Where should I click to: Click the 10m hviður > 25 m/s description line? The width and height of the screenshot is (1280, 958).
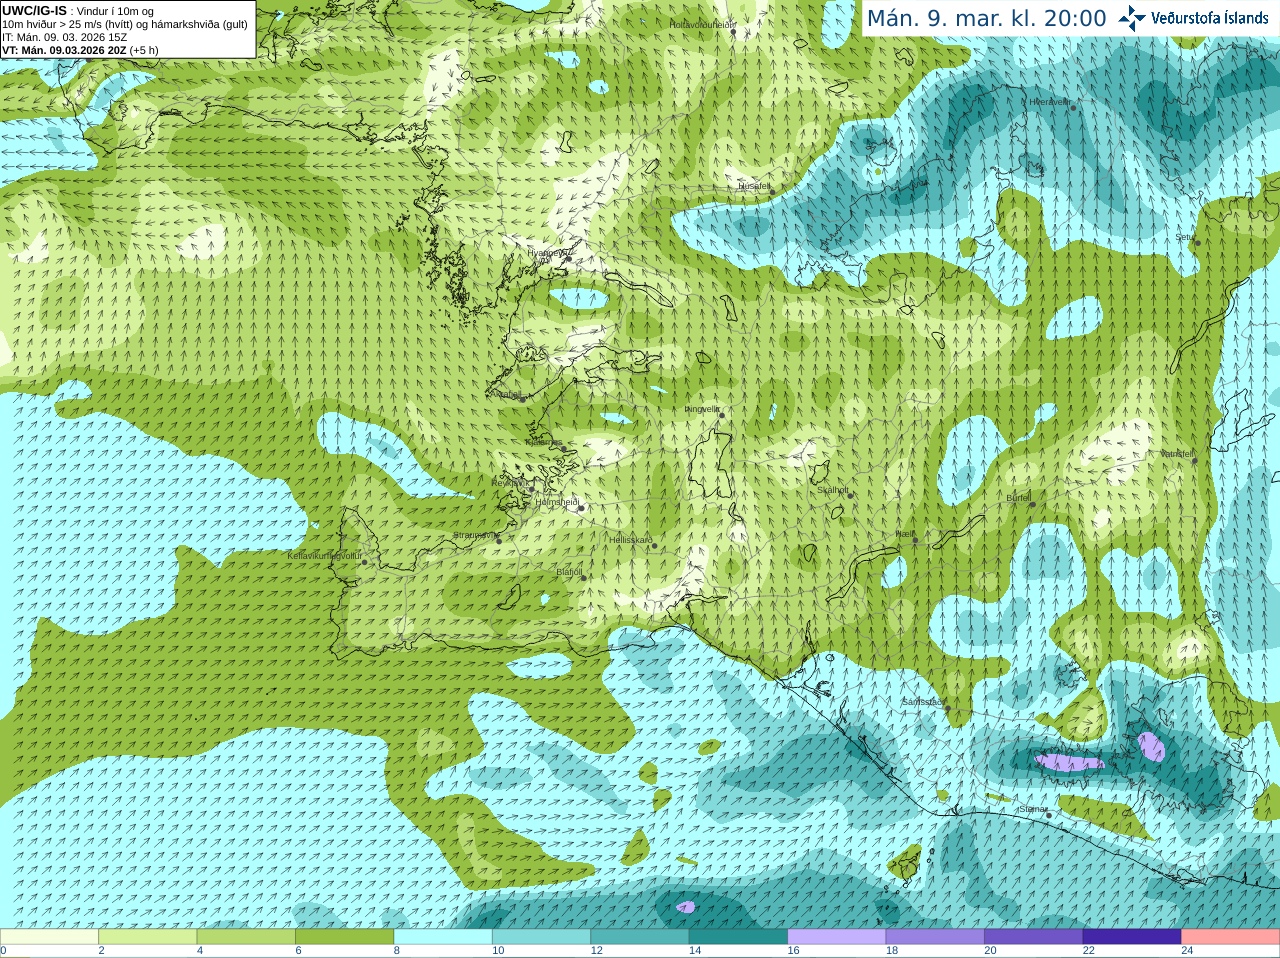(x=125, y=24)
